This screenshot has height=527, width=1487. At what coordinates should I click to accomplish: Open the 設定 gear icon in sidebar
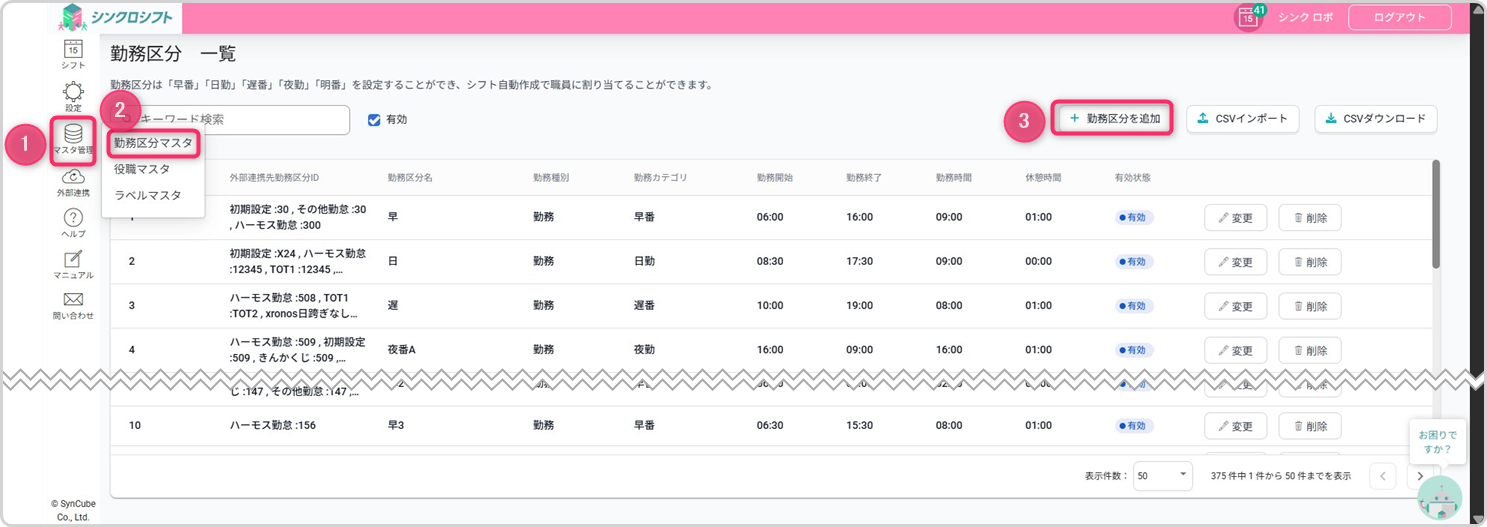click(73, 93)
